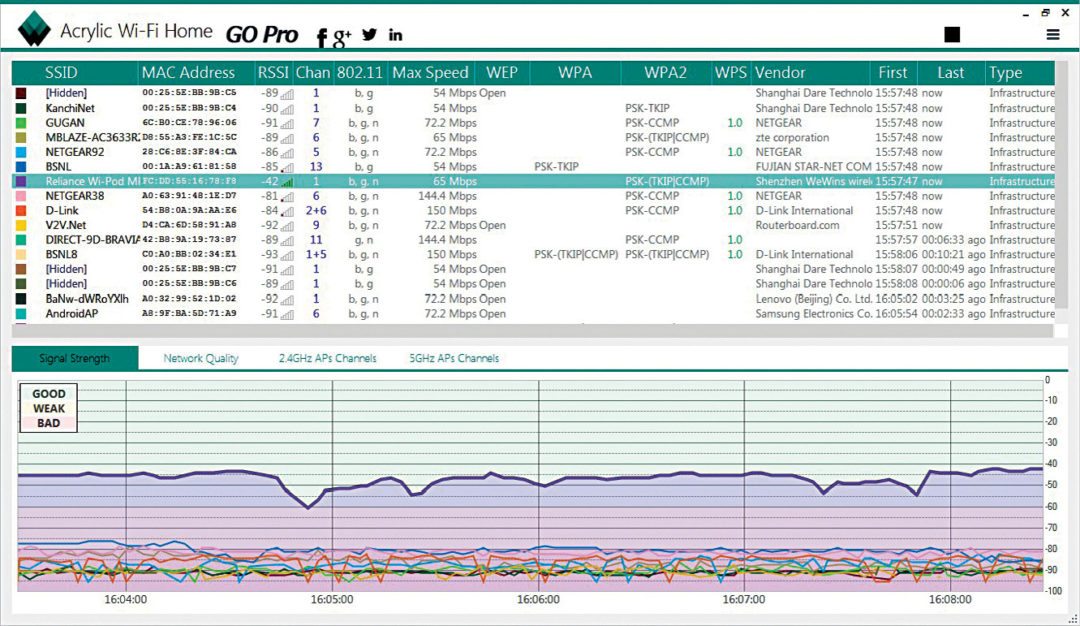Click the color swatch for NETGEAR92
The width and height of the screenshot is (1080, 626).
click(21, 152)
